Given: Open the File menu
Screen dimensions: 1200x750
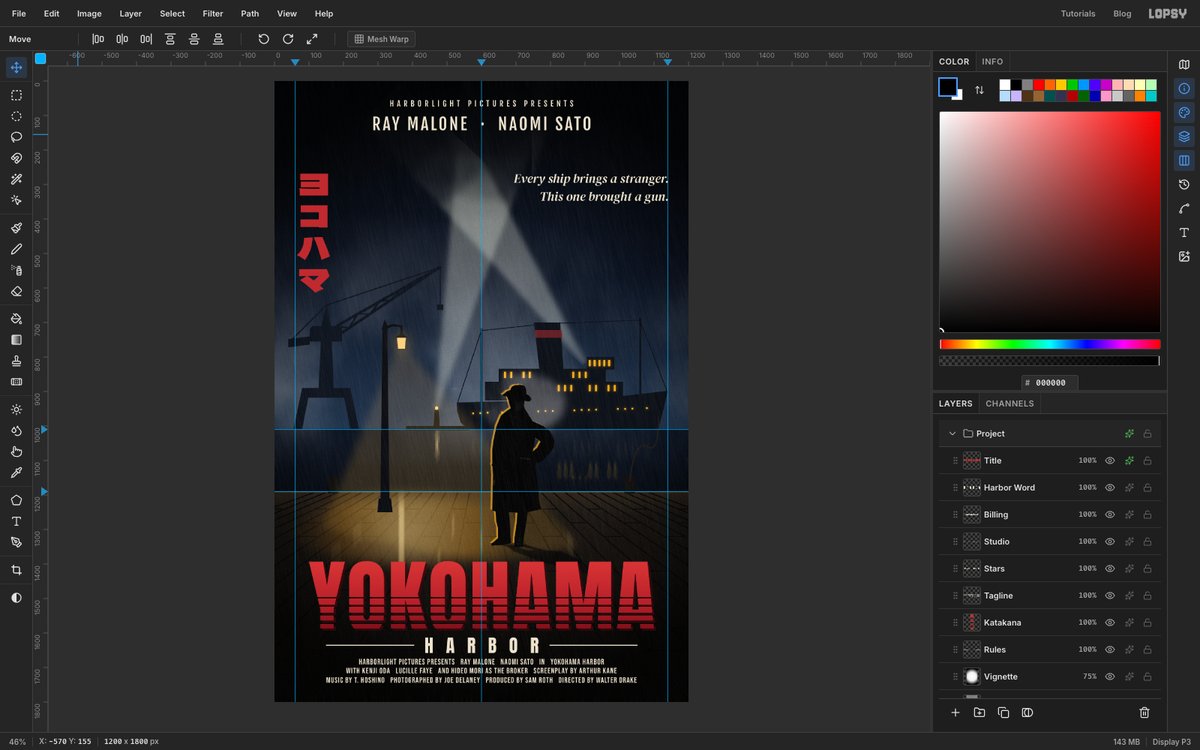Looking at the screenshot, I should click(19, 14).
